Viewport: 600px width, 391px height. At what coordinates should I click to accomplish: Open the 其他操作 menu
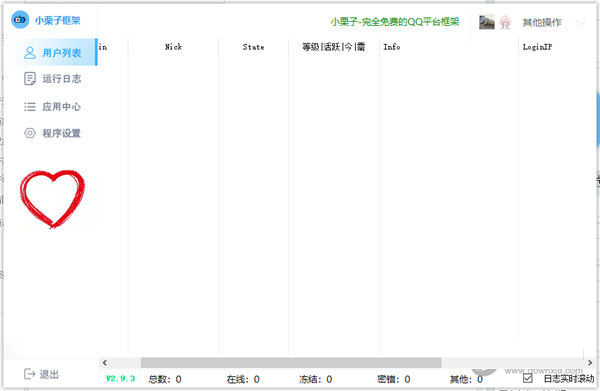click(x=542, y=23)
